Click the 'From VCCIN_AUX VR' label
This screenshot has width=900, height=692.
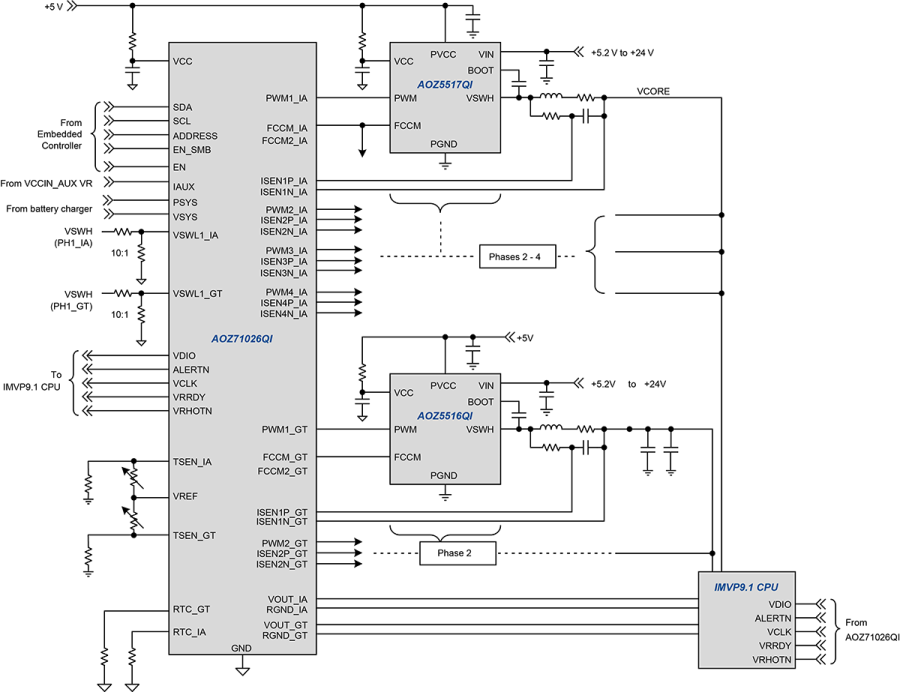tap(47, 184)
